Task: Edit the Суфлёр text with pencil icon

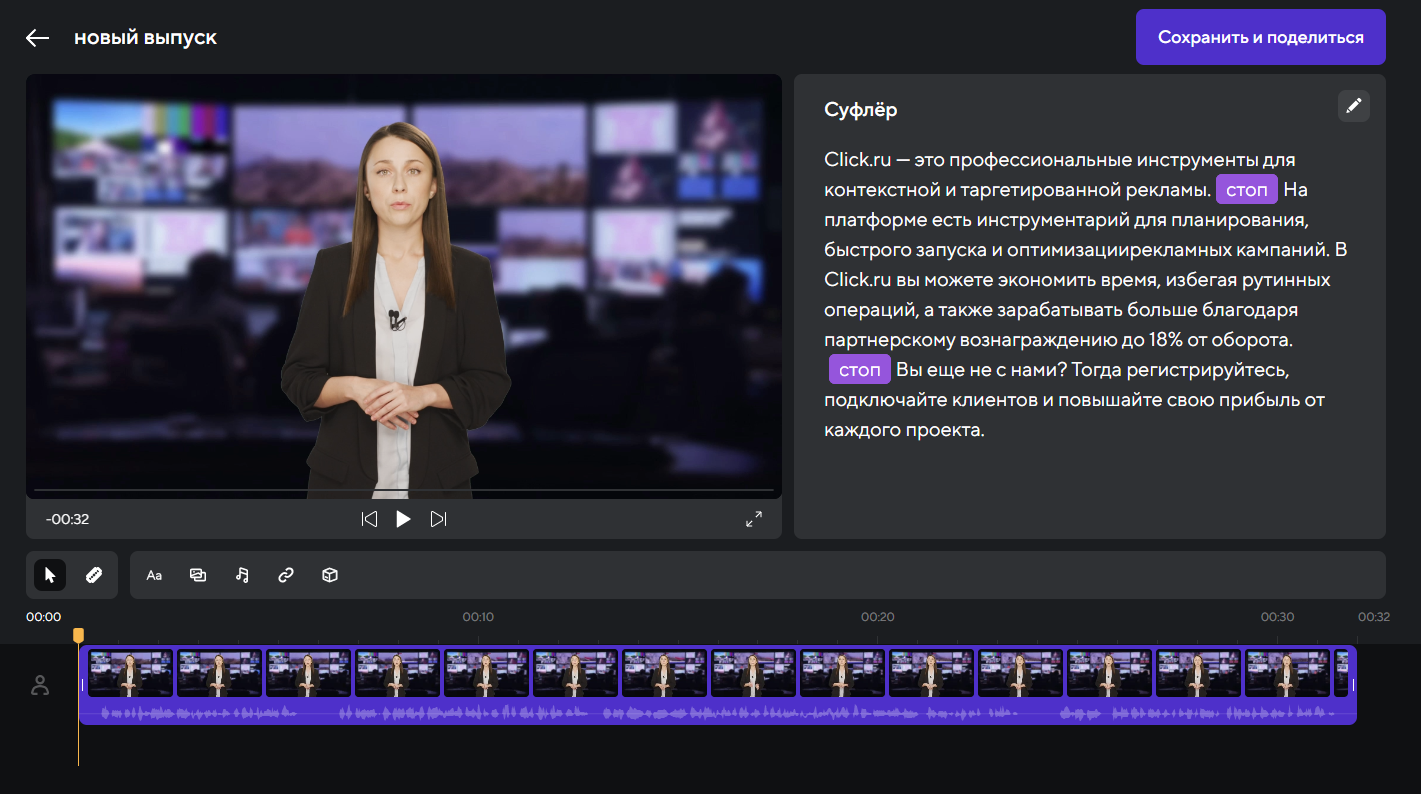Action: 1353,106
